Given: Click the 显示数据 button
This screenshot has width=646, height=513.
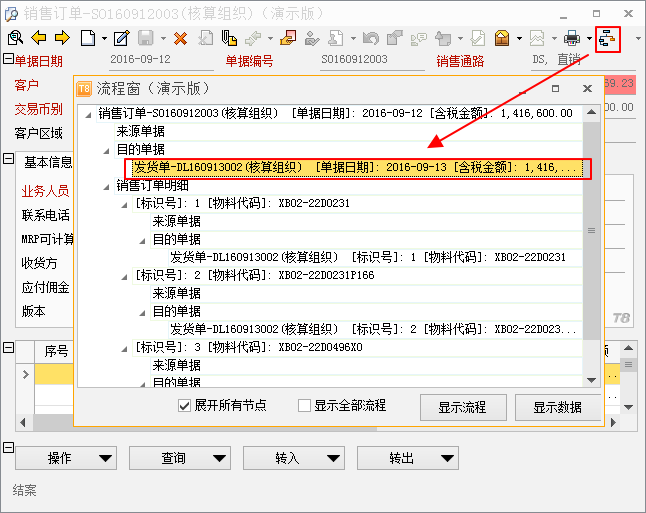Looking at the screenshot, I should point(557,407).
